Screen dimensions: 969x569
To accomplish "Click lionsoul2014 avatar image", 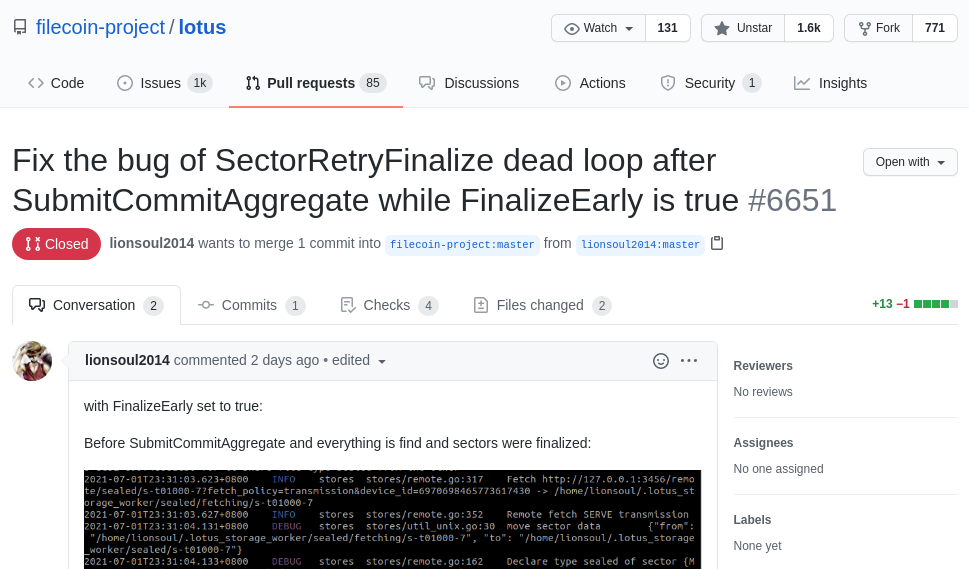I will 32,361.
